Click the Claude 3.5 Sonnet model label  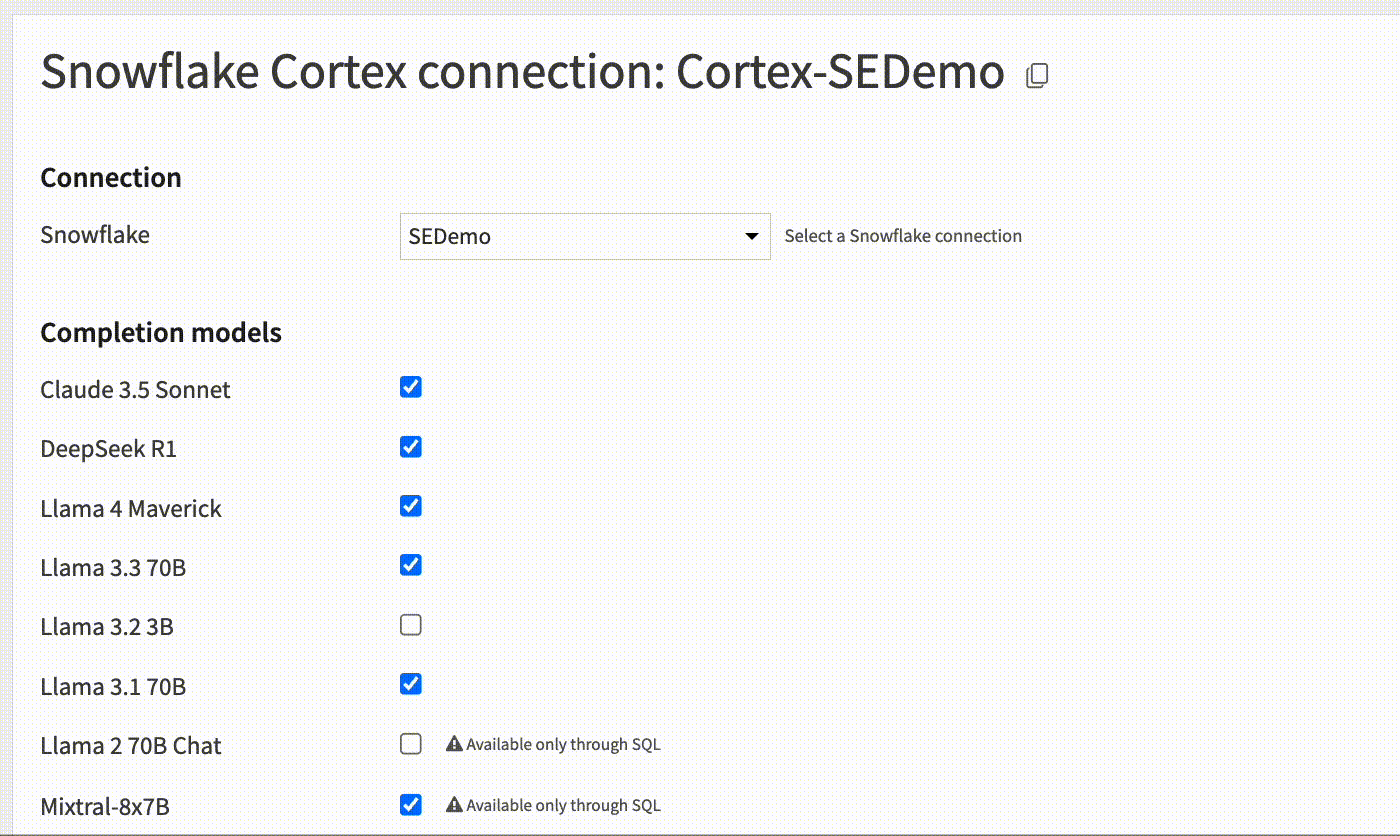click(x=135, y=390)
